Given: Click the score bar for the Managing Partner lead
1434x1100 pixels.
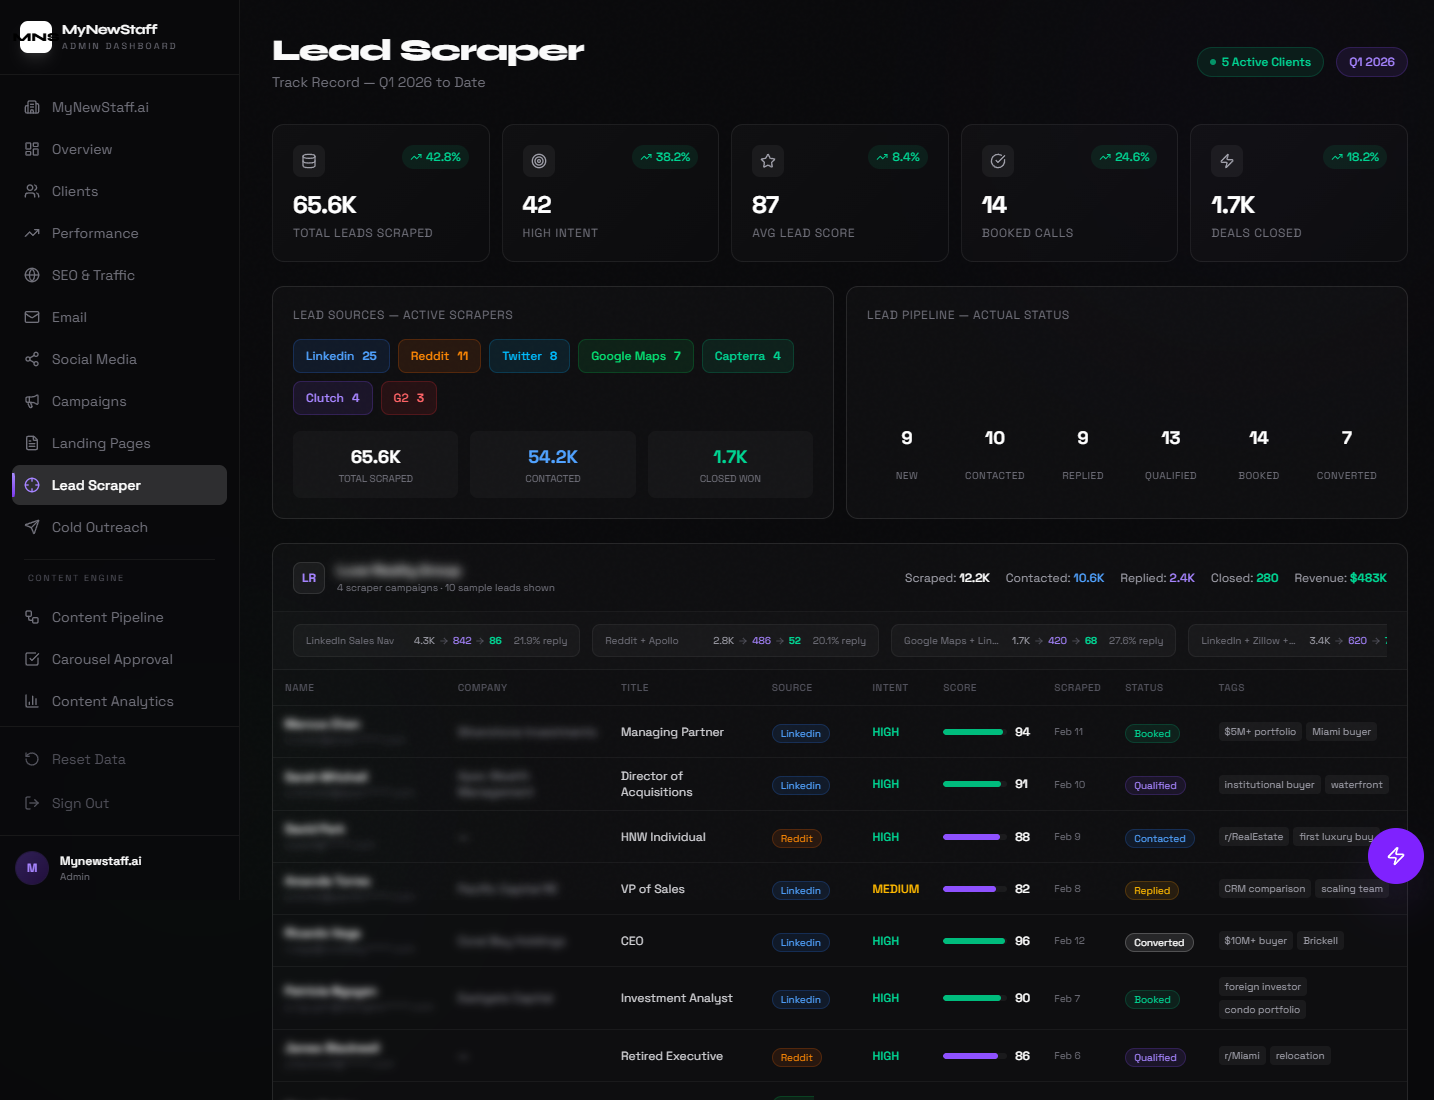Looking at the screenshot, I should pos(972,732).
